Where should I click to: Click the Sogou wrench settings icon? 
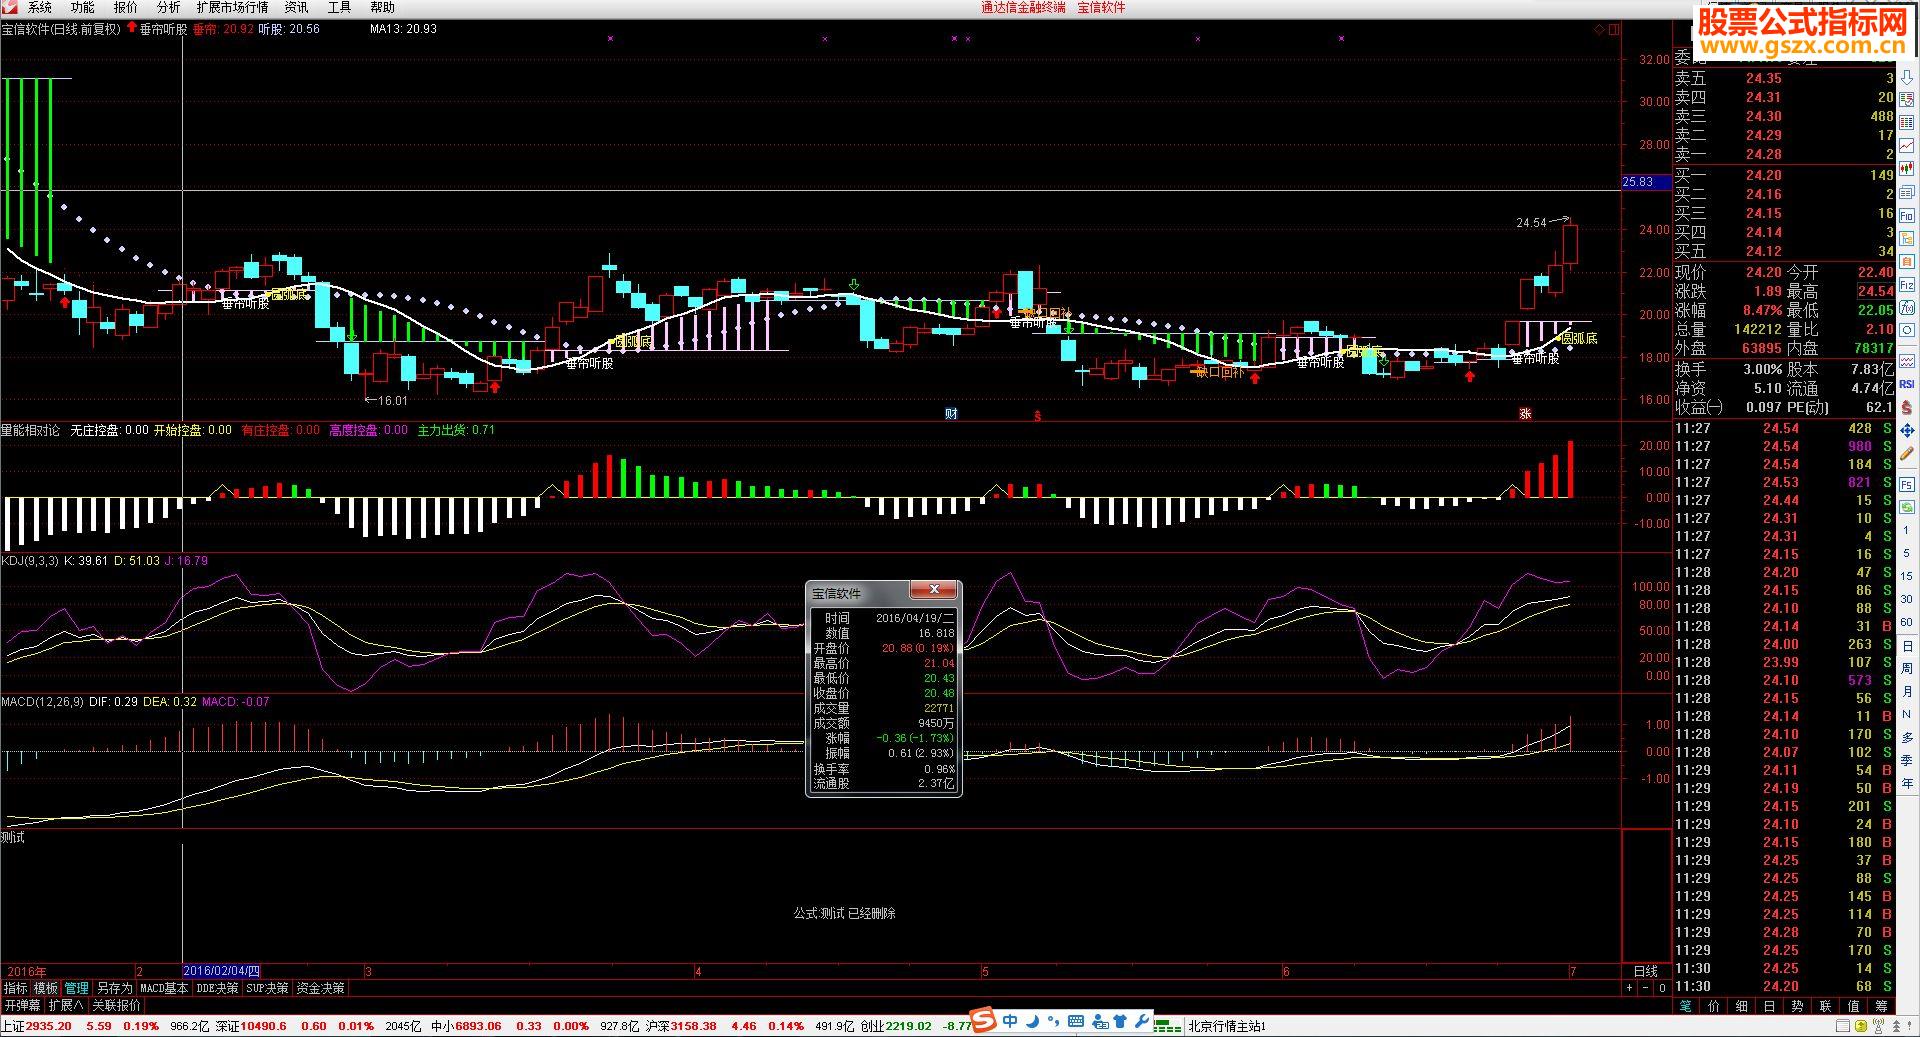(1141, 1022)
